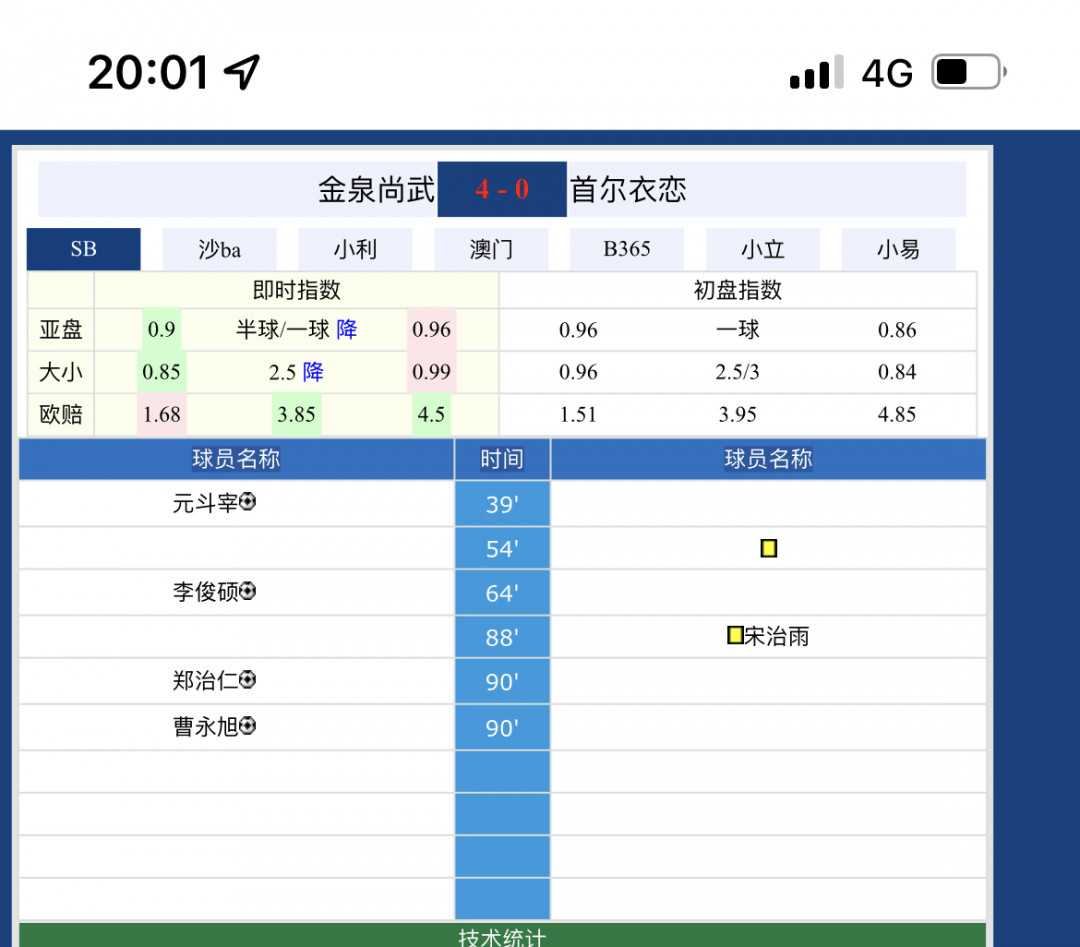The image size is (1080, 947).
Task: Tap the goal ball icon beside 李俊硕
Action: click(x=247, y=591)
